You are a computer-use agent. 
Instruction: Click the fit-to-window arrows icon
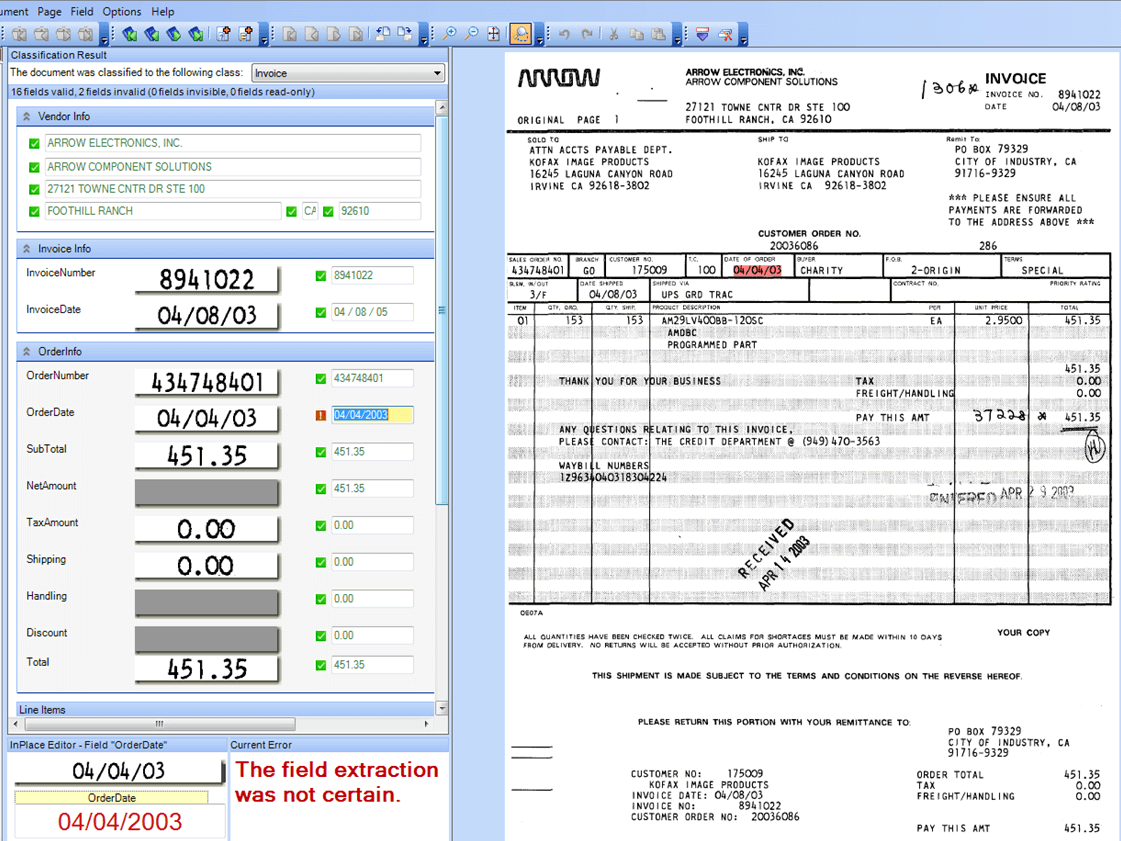click(493, 34)
